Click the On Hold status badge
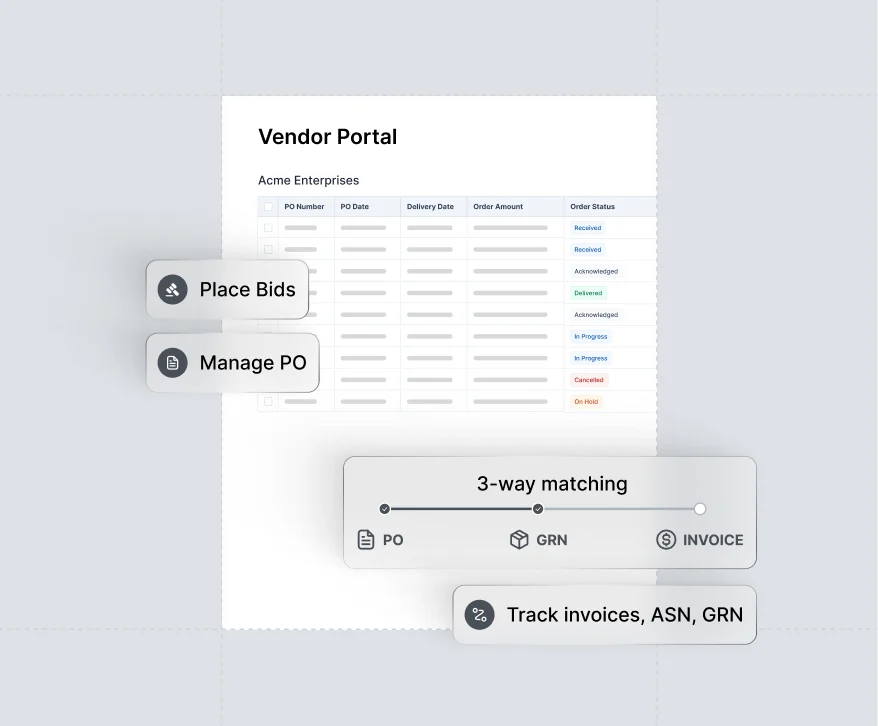Viewport: 878px width, 726px height. point(587,402)
